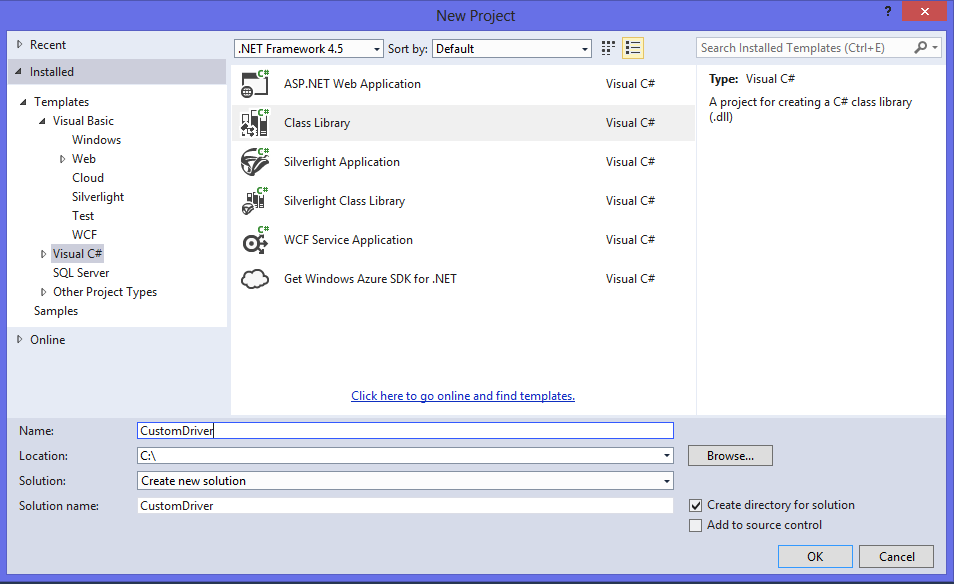Image resolution: width=954 pixels, height=584 pixels.
Task: Click the Browse... button
Action: 730,456
